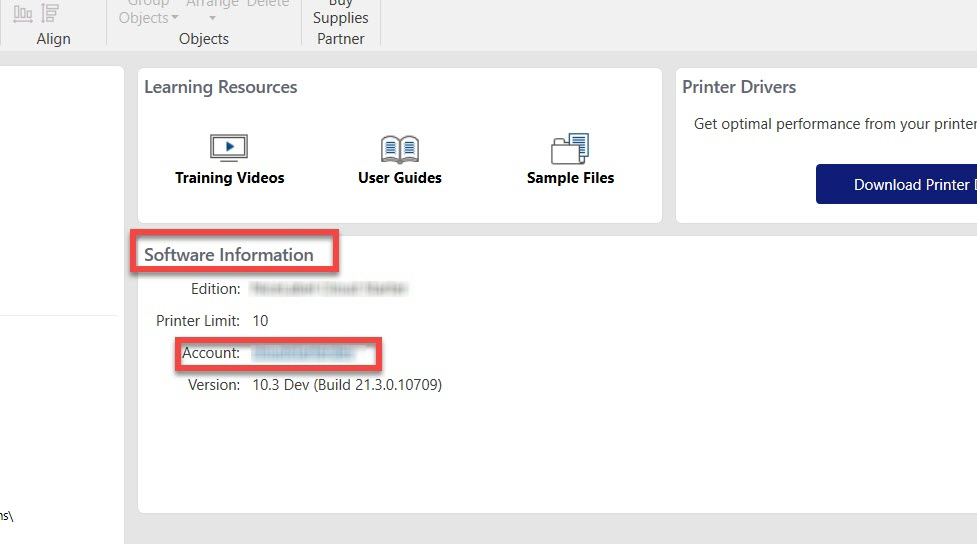977x544 pixels.
Task: Click the blurred Account value
Action: (x=303, y=353)
